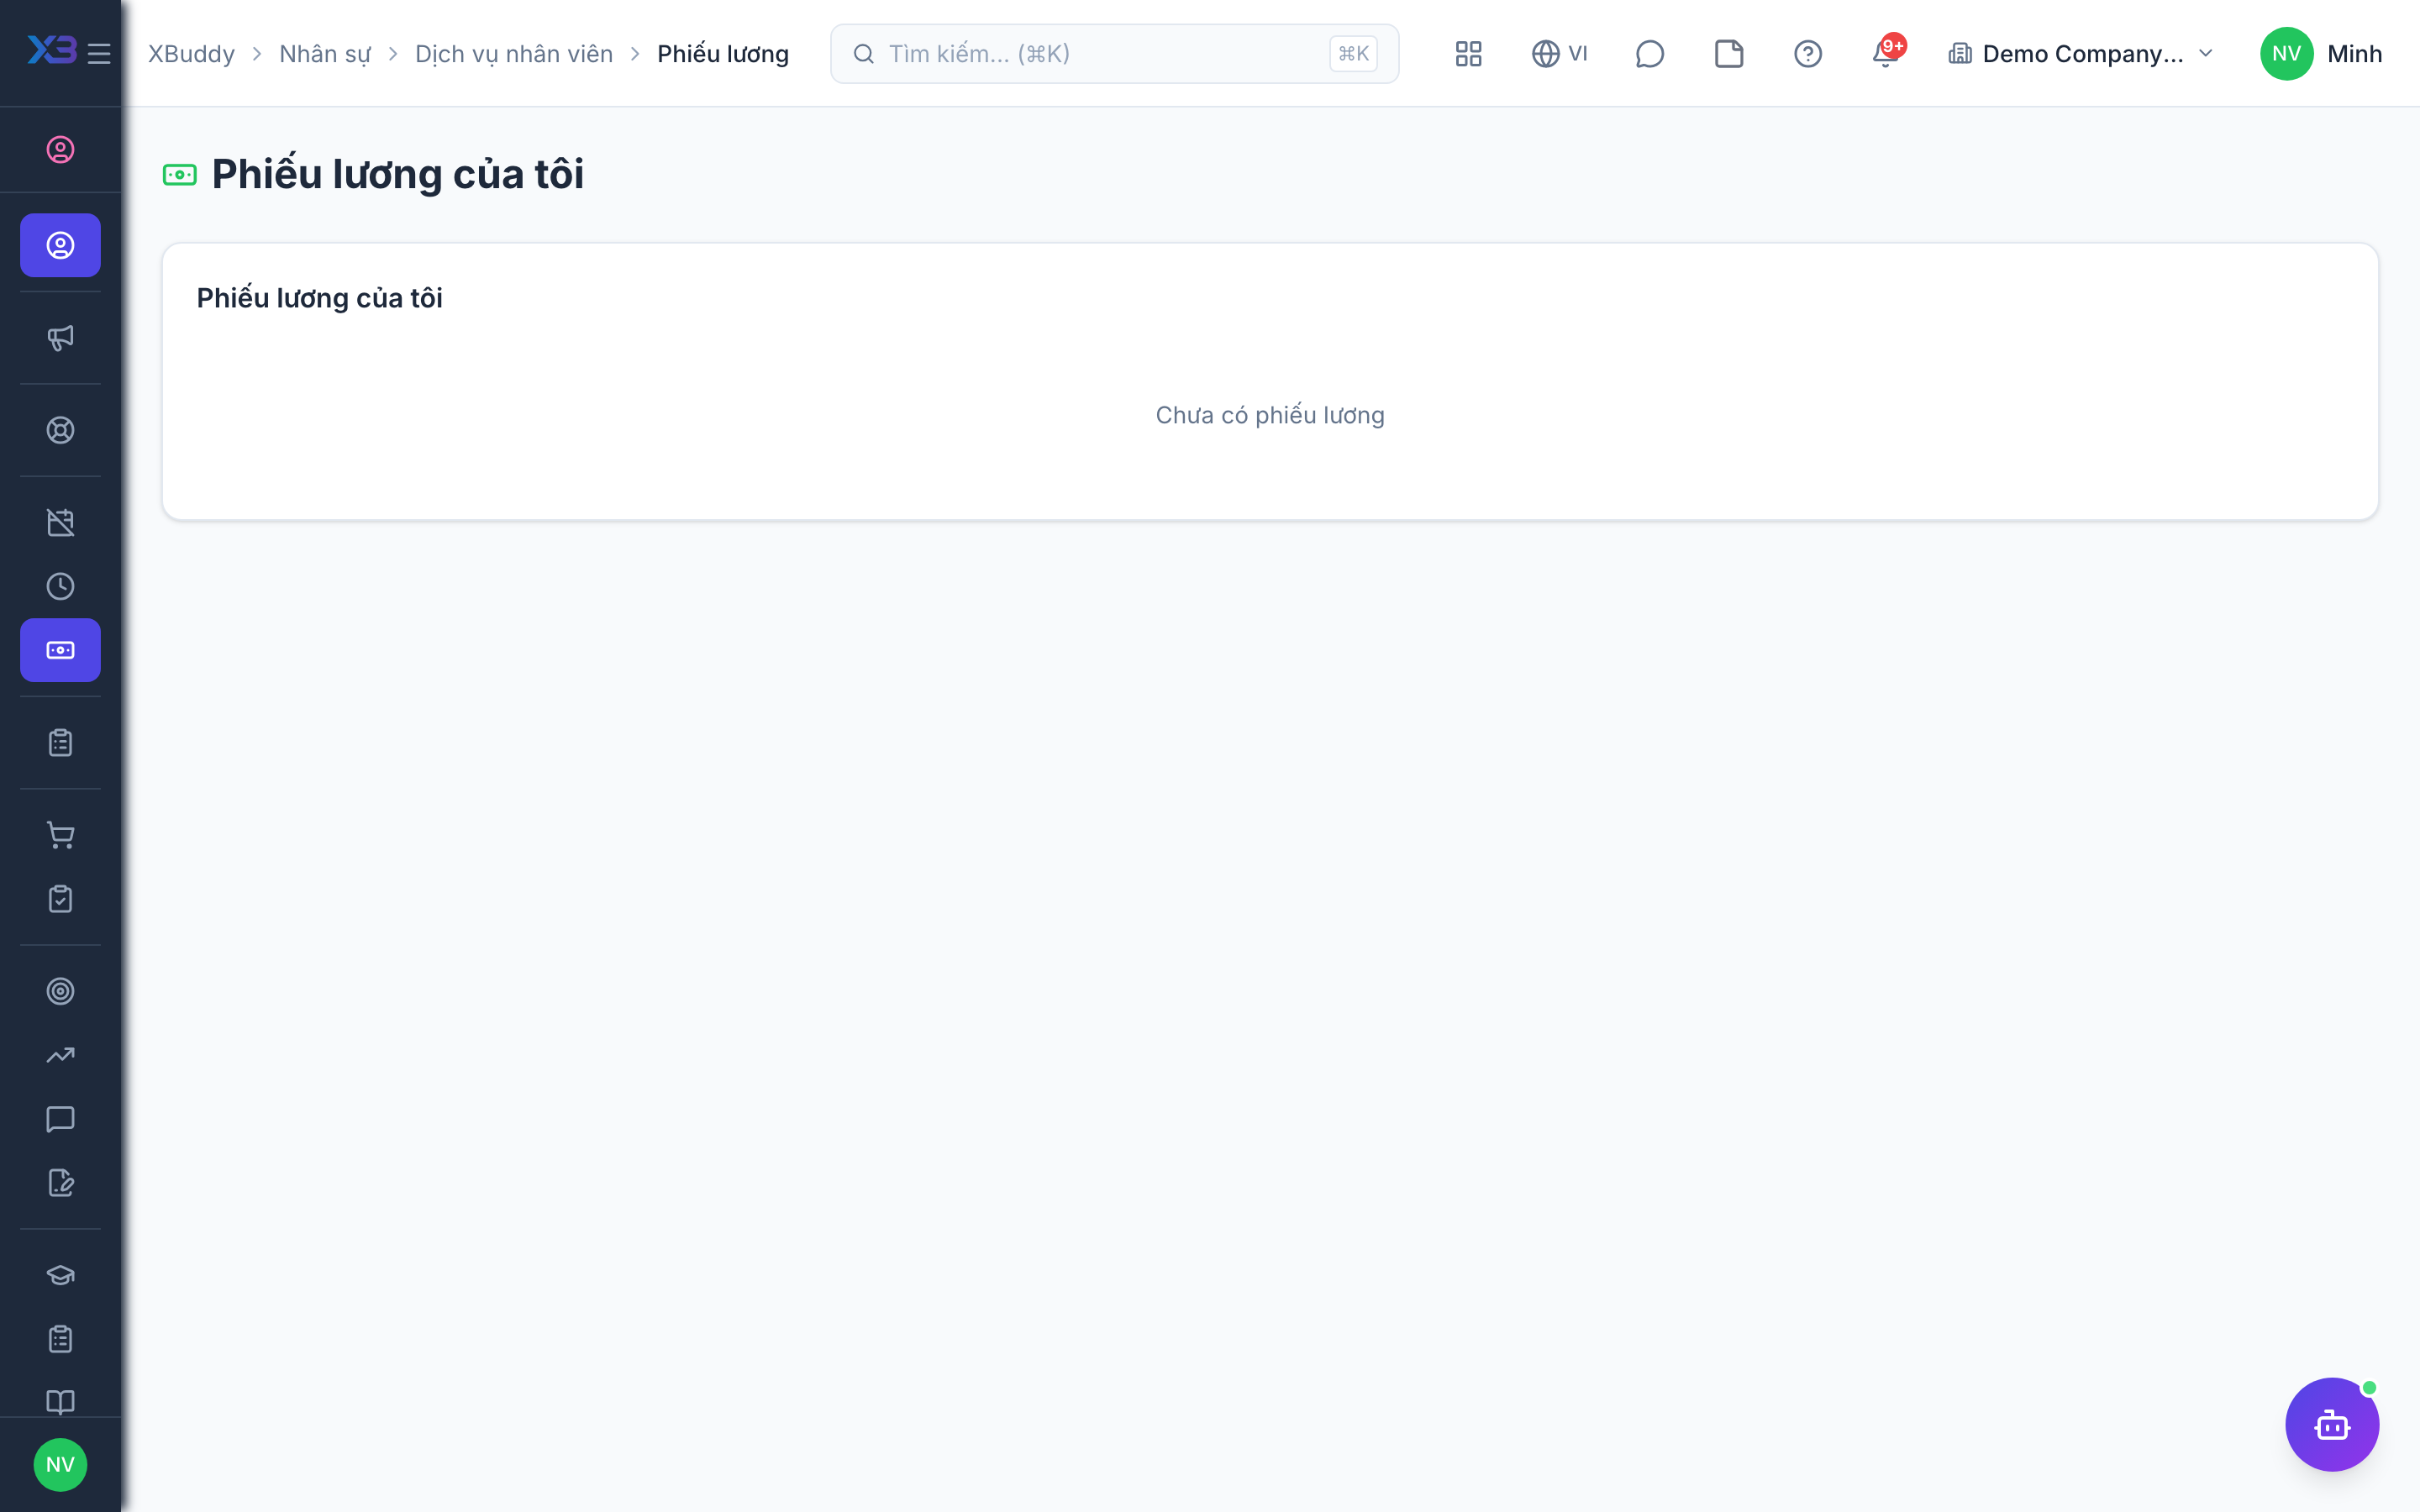
Task: Select the highlighted employee self-service sidebar icon
Action: [x=60, y=245]
